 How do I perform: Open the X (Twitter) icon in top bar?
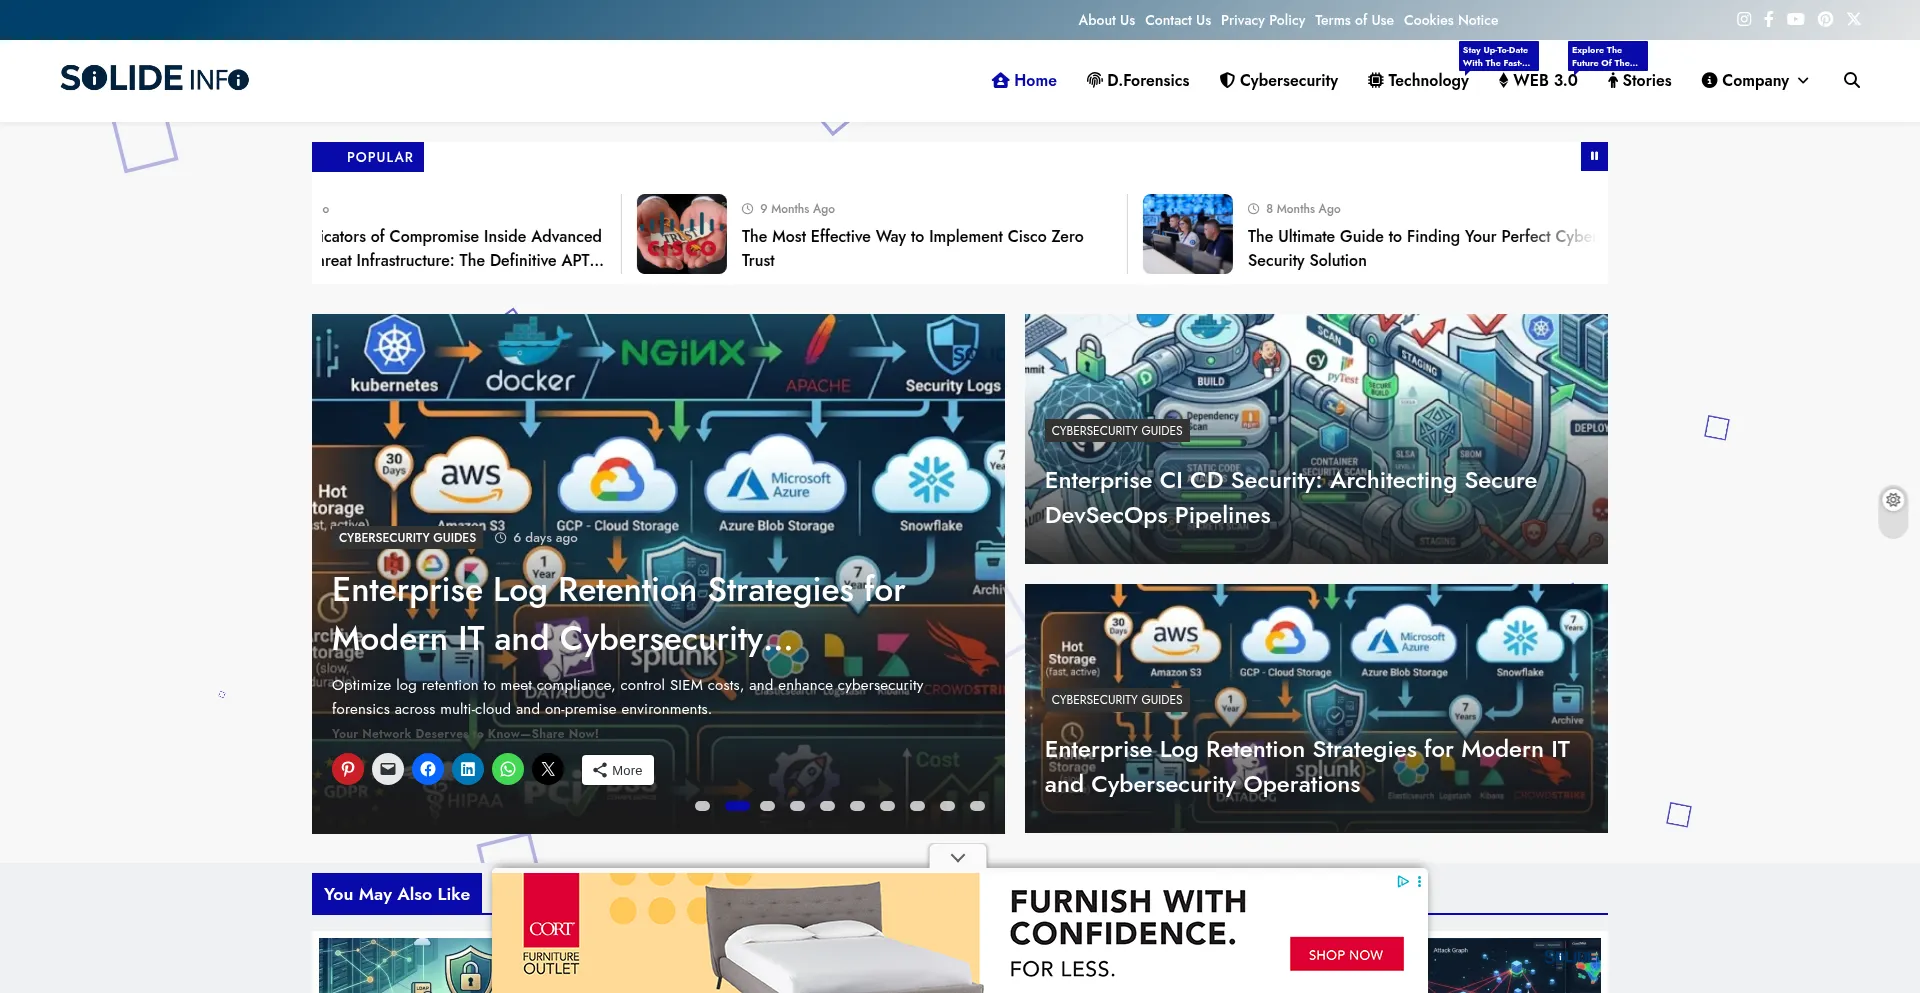point(1854,19)
